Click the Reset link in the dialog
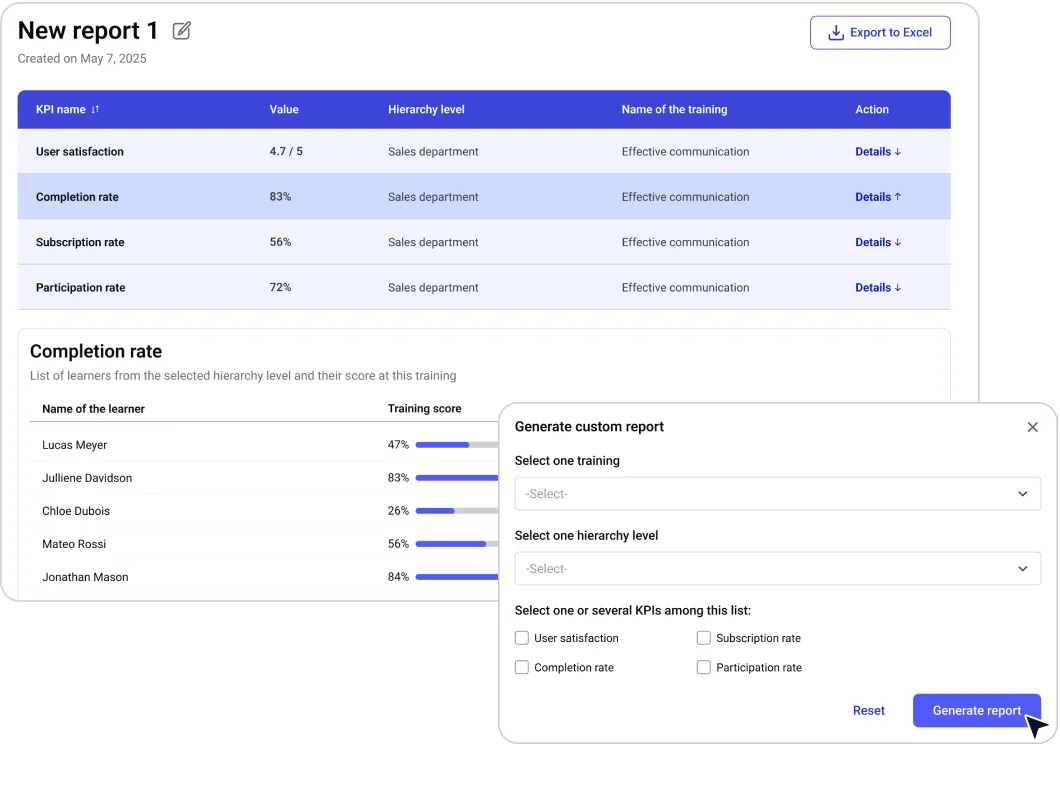The width and height of the screenshot is (1060, 801). tap(869, 710)
